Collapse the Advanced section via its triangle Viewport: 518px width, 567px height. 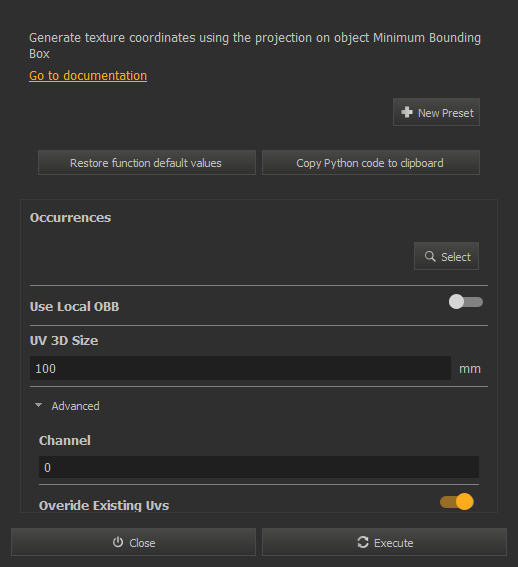pyautogui.click(x=38, y=405)
